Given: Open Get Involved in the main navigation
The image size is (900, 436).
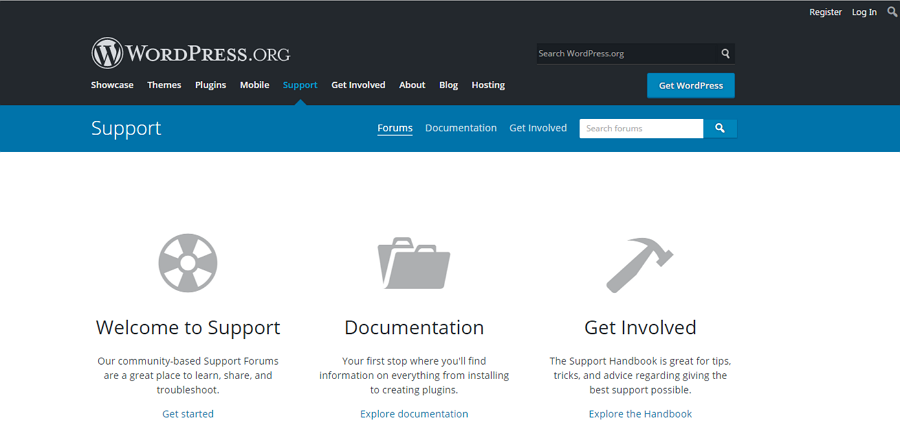Looking at the screenshot, I should click(358, 85).
